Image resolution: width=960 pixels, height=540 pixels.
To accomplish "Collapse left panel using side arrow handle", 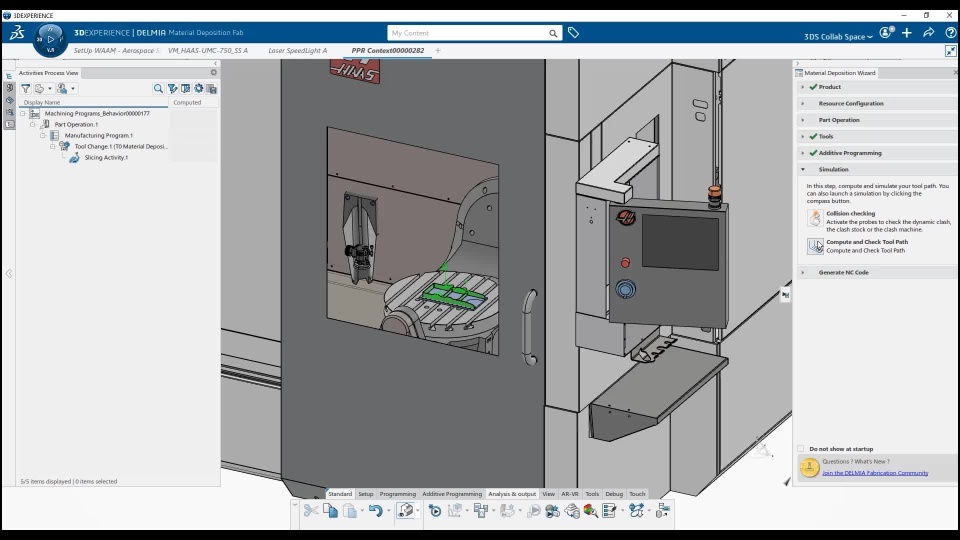I will click(9, 274).
